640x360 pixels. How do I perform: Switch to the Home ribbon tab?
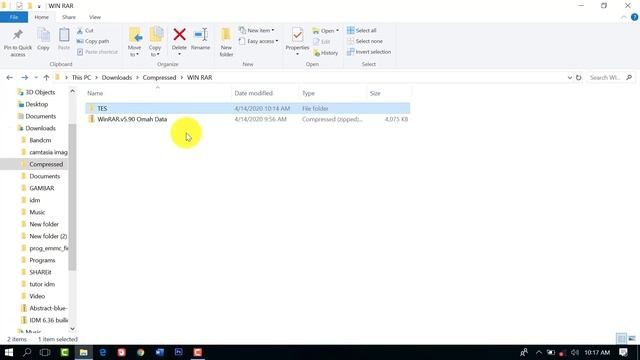[x=41, y=17]
